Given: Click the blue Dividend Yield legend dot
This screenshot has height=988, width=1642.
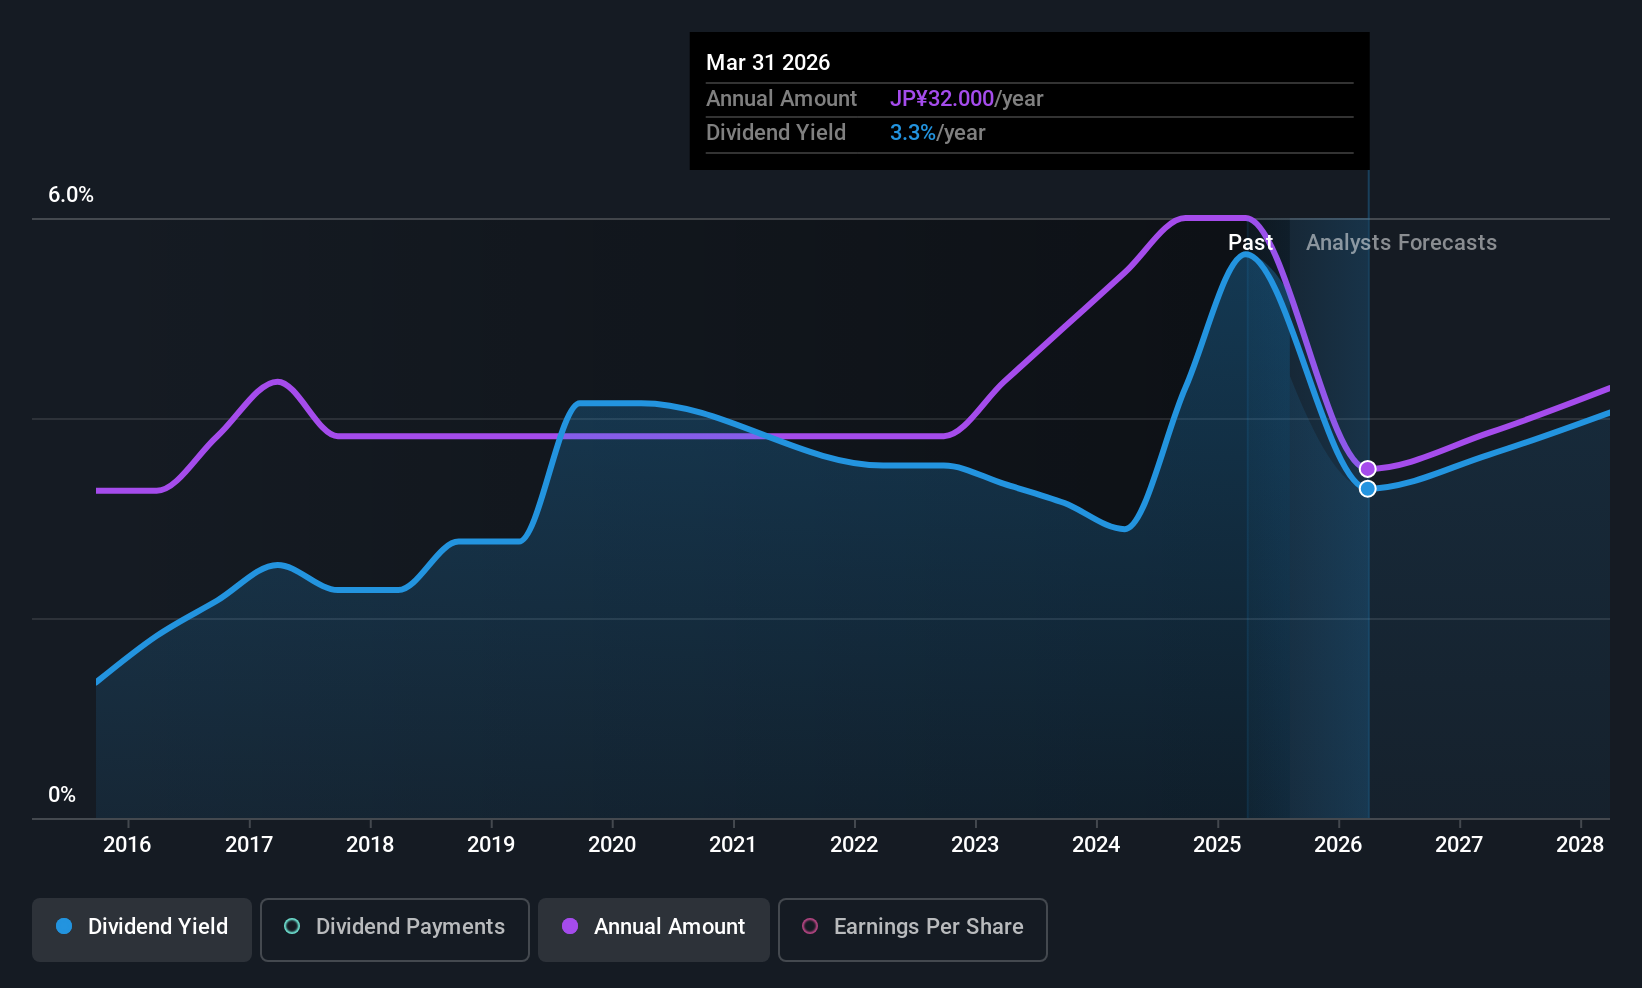Looking at the screenshot, I should pos(64,926).
